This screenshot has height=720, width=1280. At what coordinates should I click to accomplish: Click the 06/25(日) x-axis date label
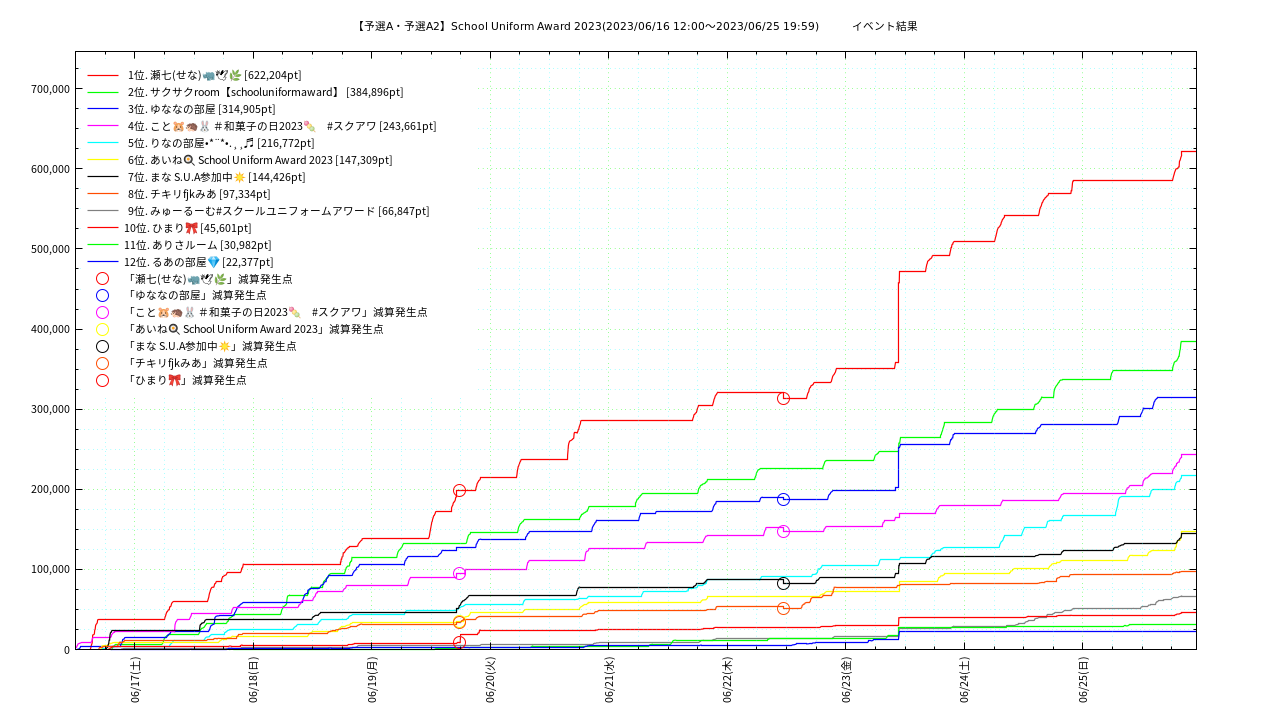(1083, 680)
